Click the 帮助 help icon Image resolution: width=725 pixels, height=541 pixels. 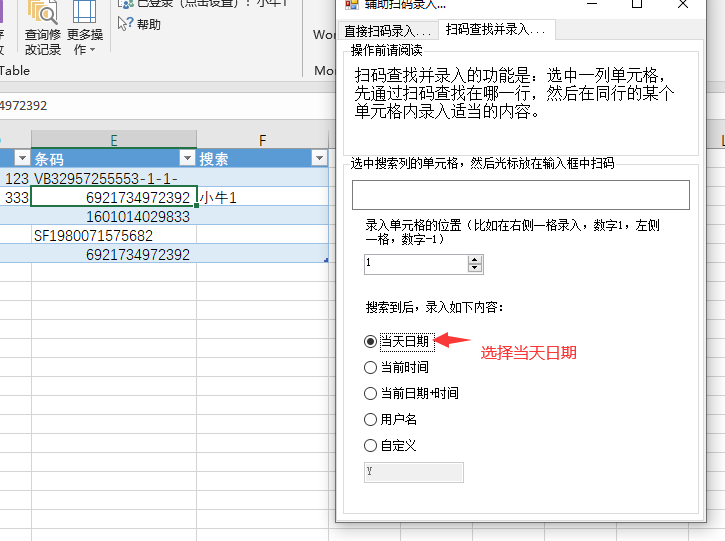point(125,24)
